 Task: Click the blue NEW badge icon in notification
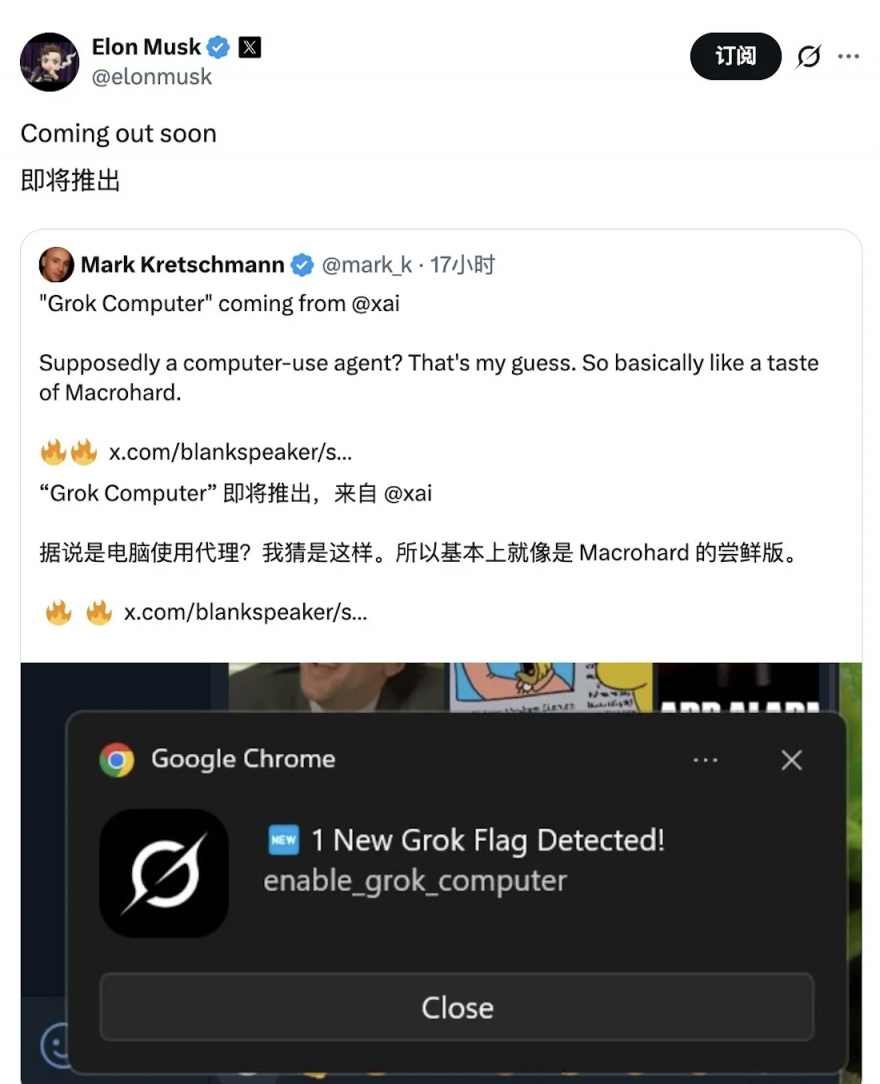click(283, 840)
